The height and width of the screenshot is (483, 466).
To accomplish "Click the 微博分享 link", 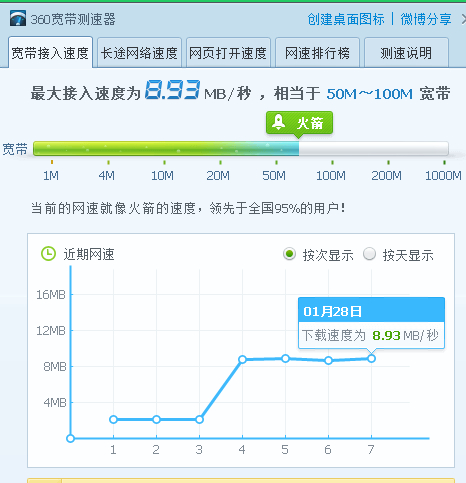I will pos(426,19).
